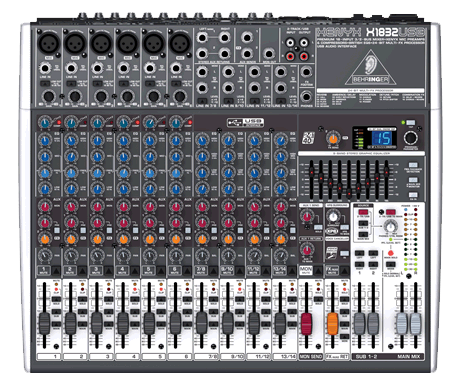The height and width of the screenshot is (385, 461).
Task: Click the white 2-TRACK OUTPUT RCA jack
Action: tap(304, 43)
